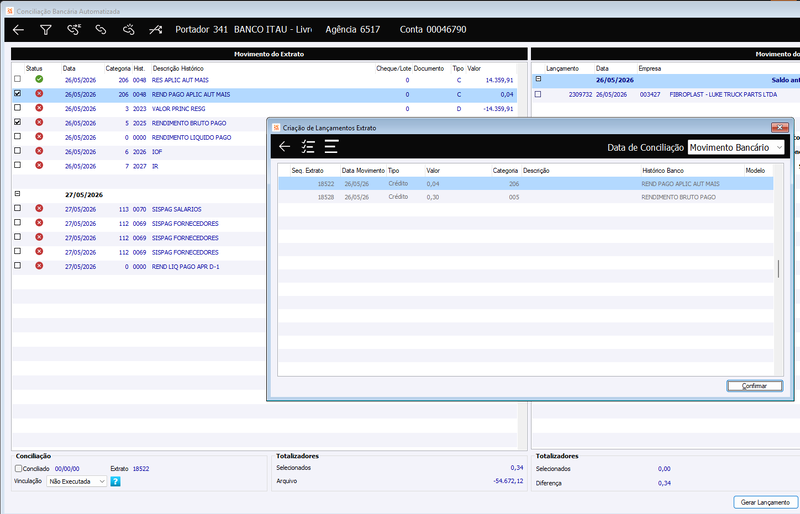Click green status icon of RES APLIC AUT MAIS
Viewport: 800px width, 514px height.
(x=39, y=79)
